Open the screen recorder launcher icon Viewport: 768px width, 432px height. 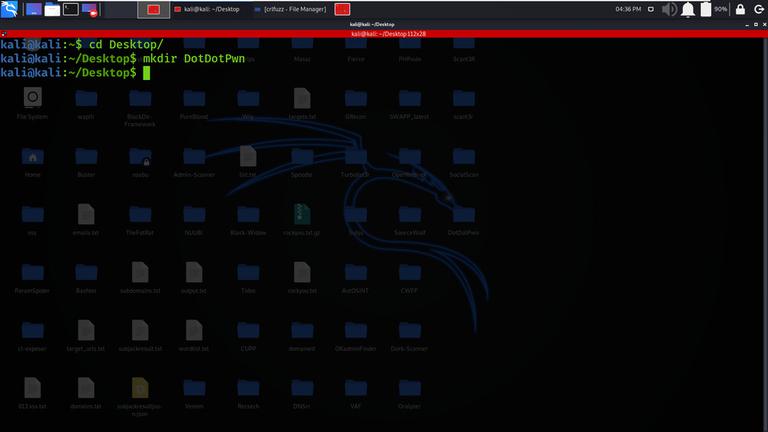90,9
